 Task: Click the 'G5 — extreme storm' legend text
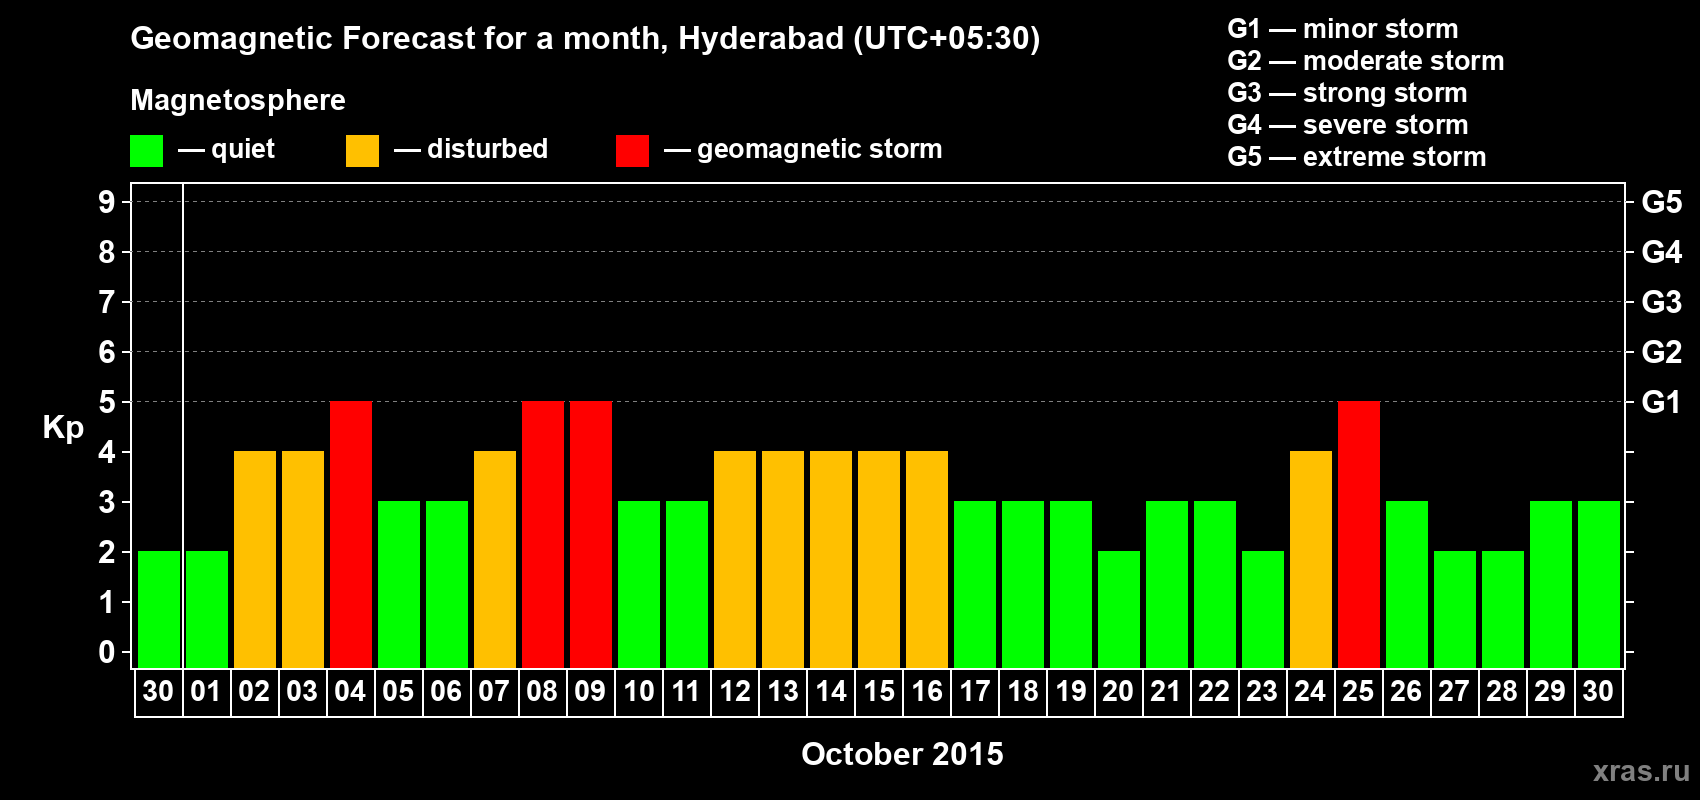click(x=1357, y=157)
